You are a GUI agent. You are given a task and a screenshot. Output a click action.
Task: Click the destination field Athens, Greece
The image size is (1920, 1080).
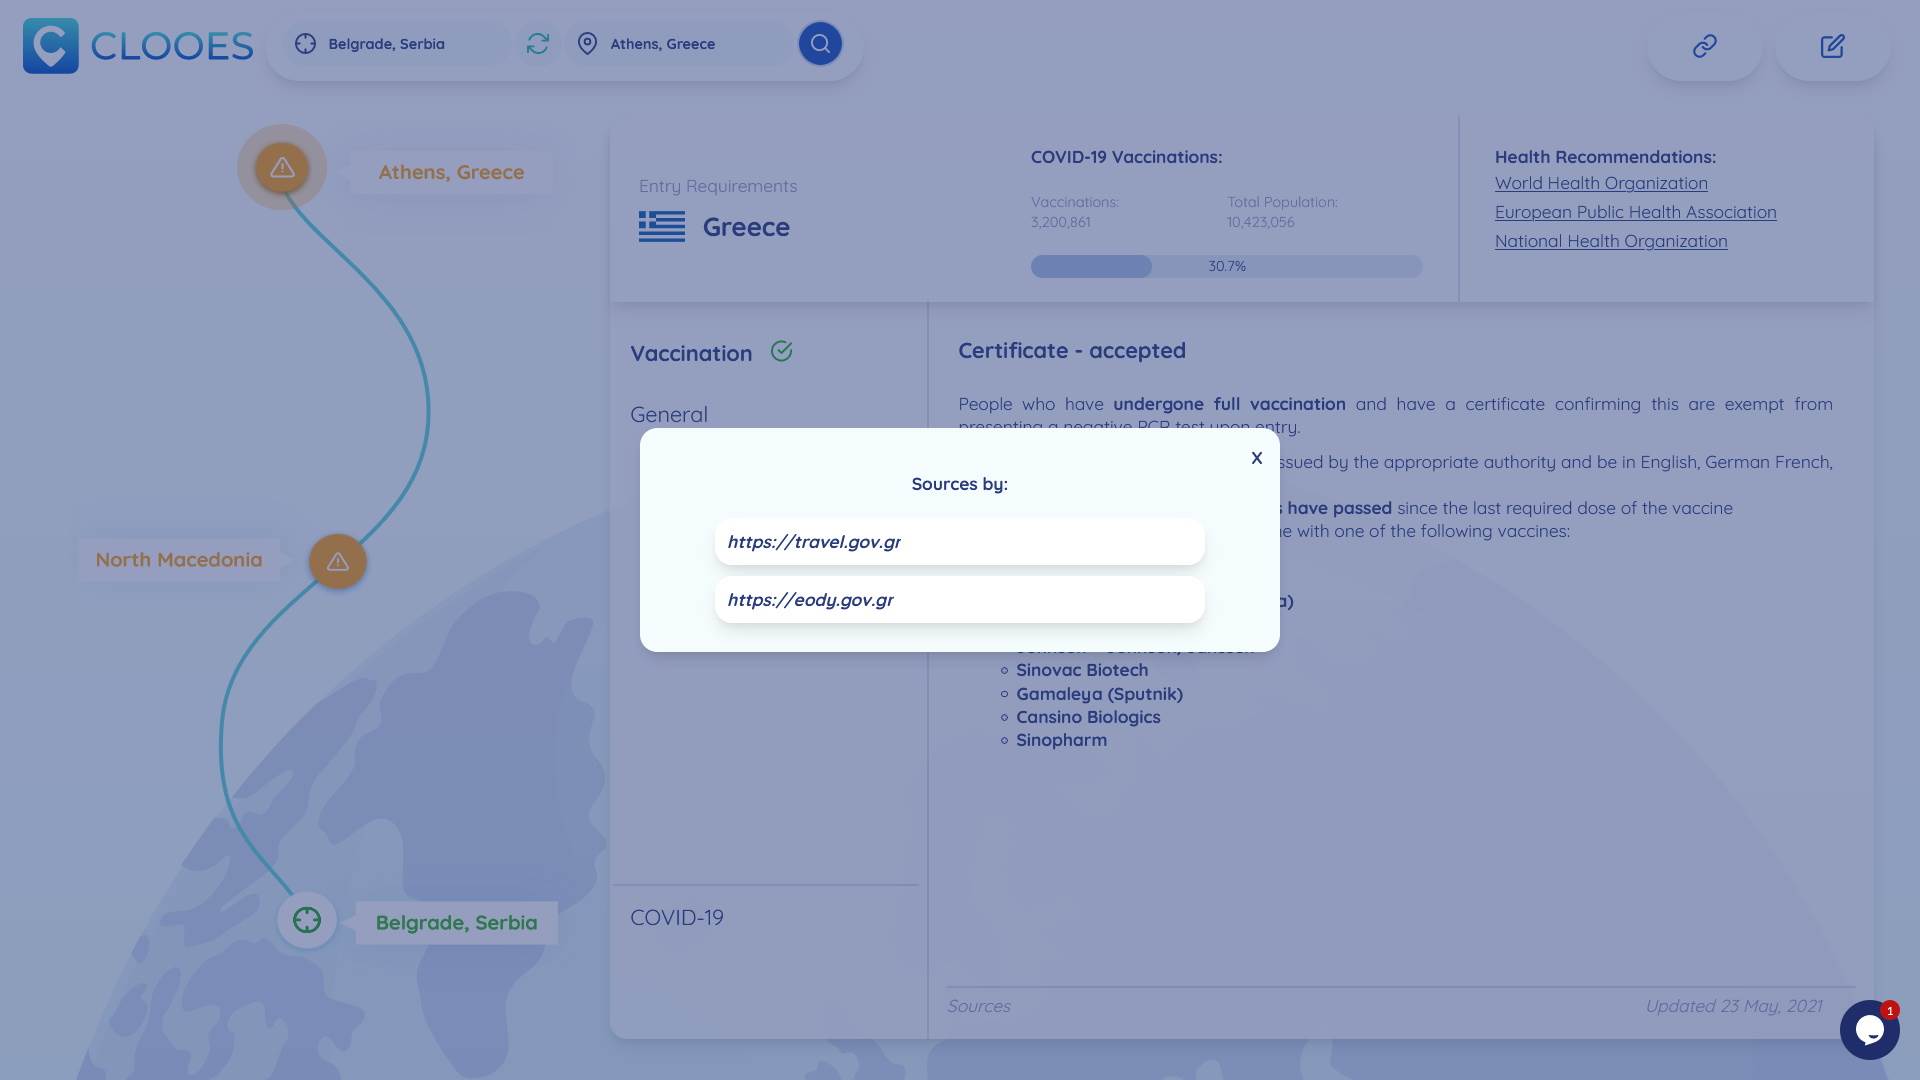680,44
